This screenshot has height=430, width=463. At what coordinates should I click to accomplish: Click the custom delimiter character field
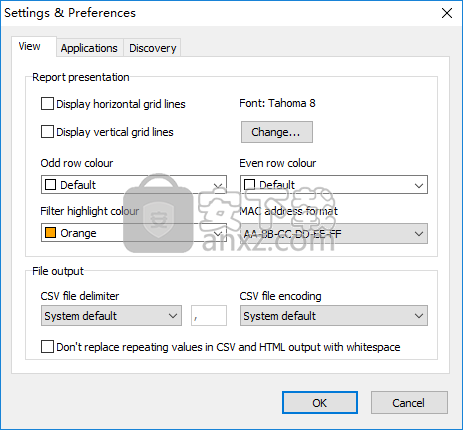209,315
